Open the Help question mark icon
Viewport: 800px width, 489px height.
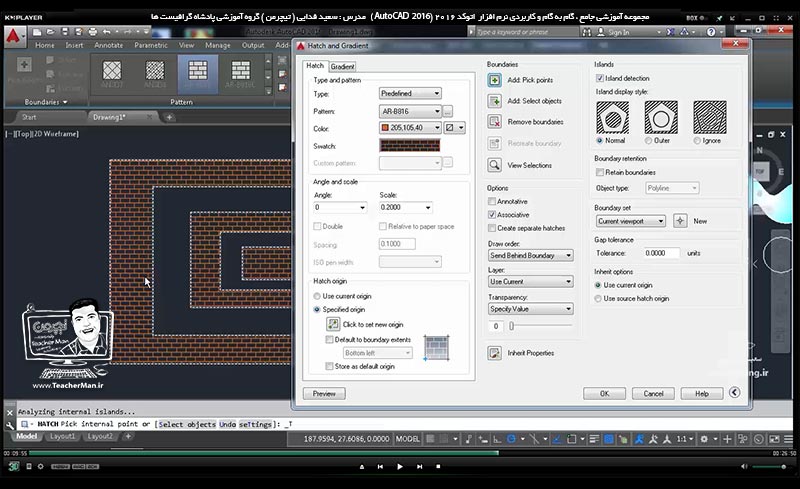point(711,32)
